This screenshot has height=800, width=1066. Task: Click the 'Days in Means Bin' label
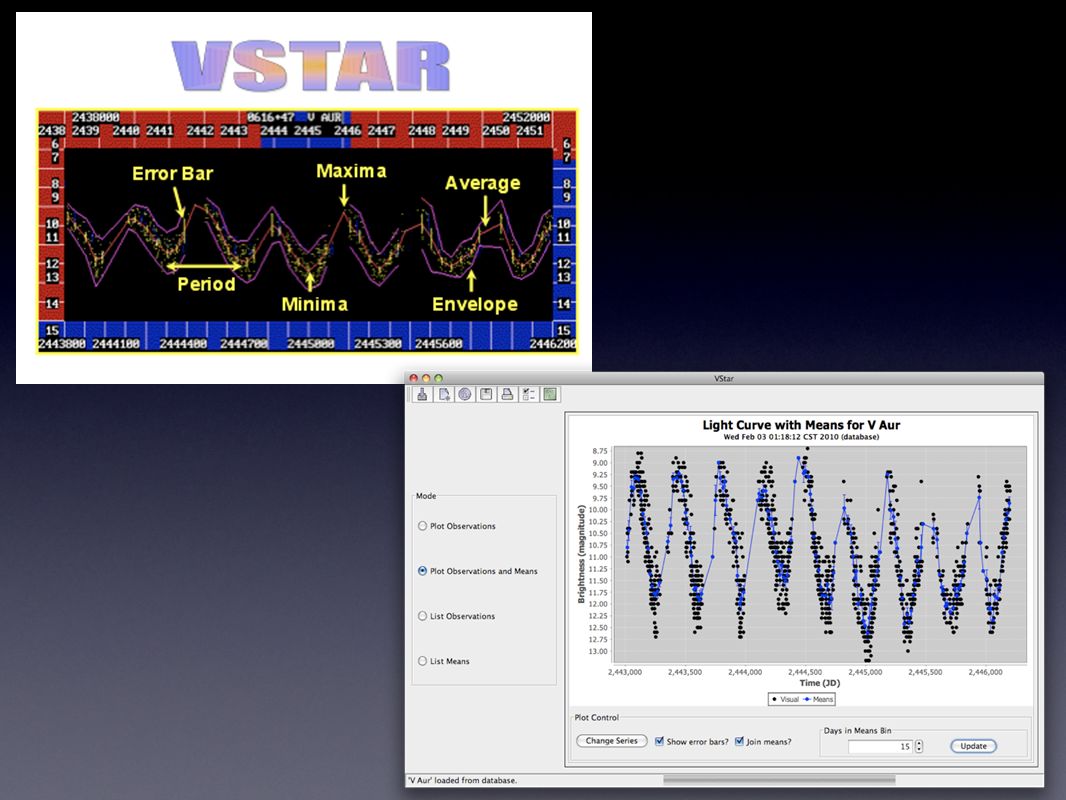(x=857, y=731)
